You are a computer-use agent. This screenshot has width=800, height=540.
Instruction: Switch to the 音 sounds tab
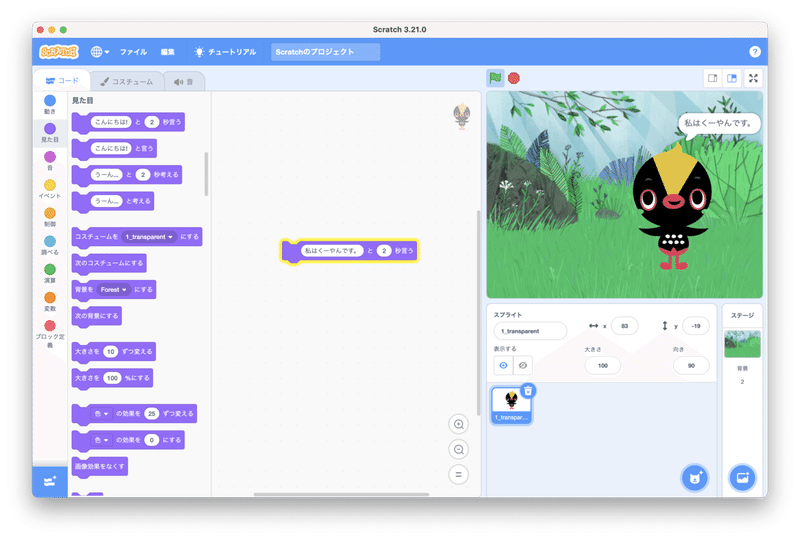[184, 82]
